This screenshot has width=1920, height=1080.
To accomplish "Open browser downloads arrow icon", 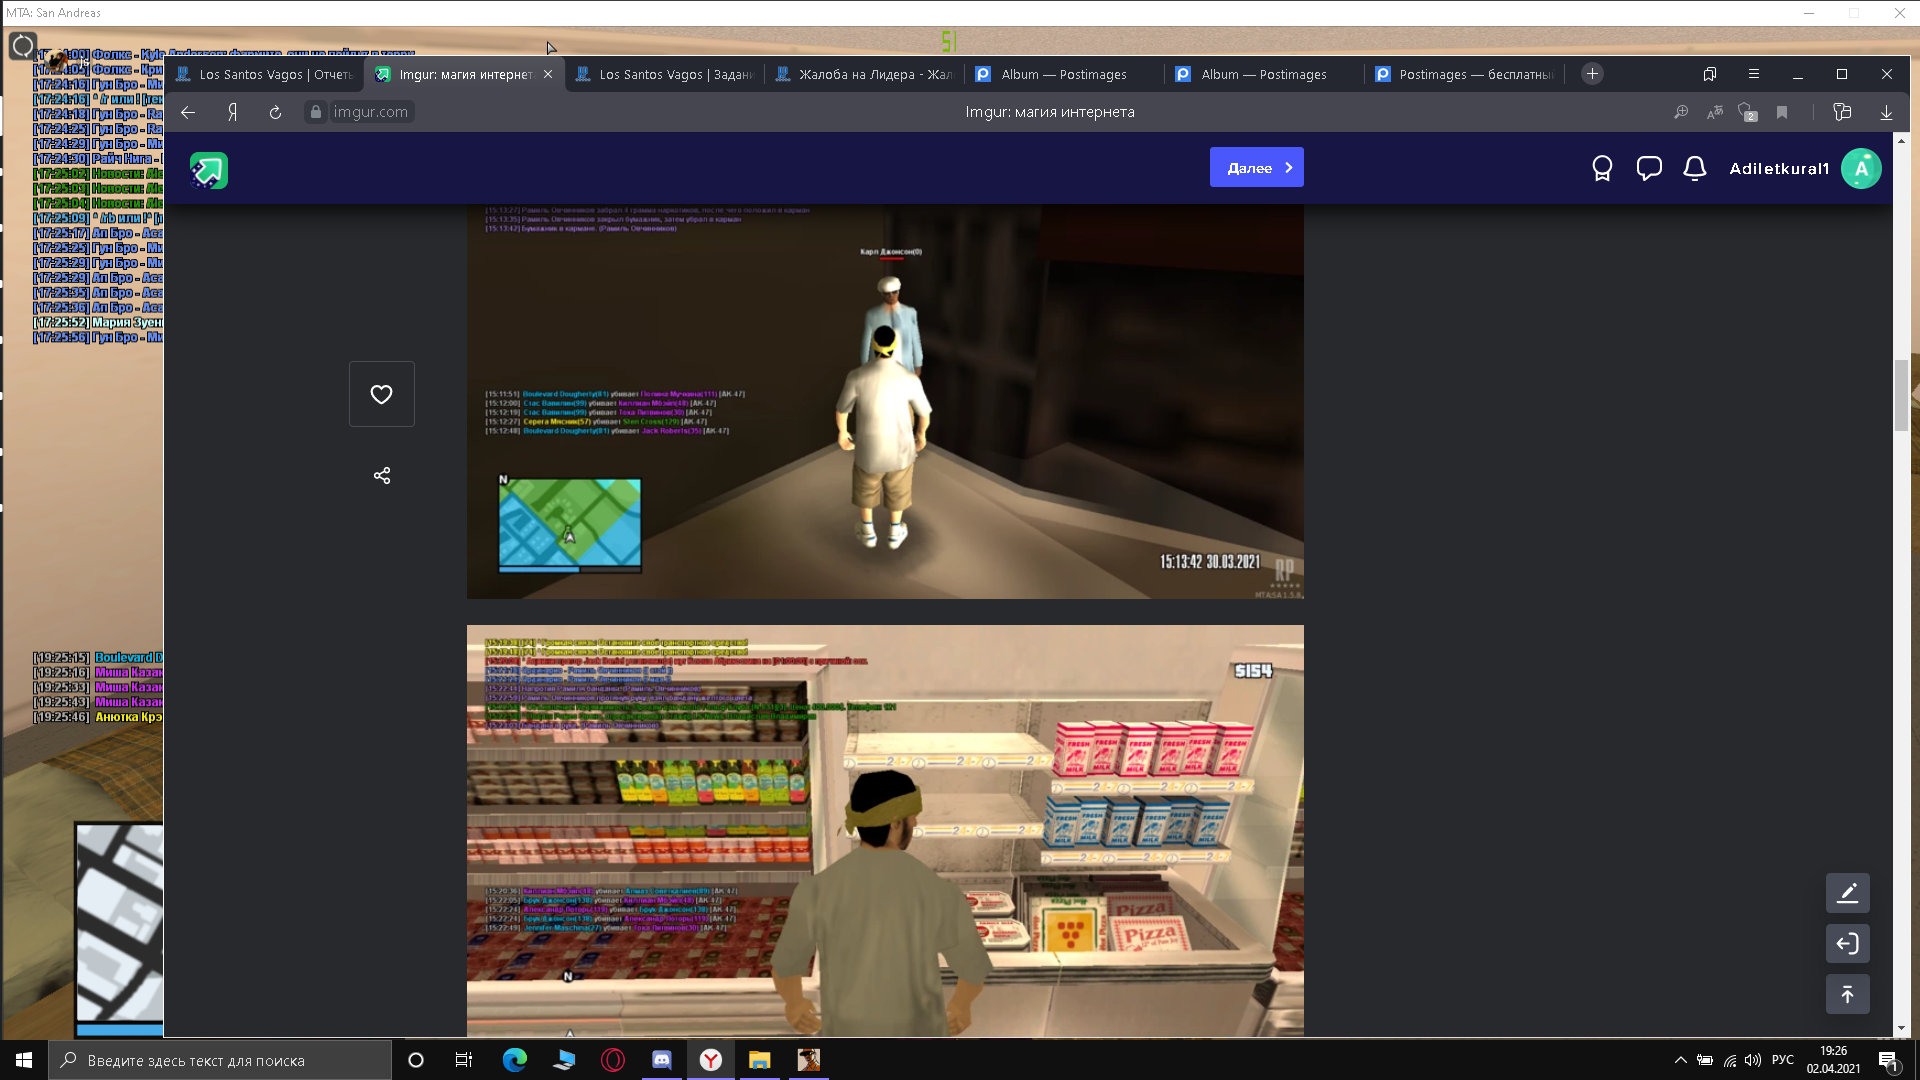I will (1886, 112).
